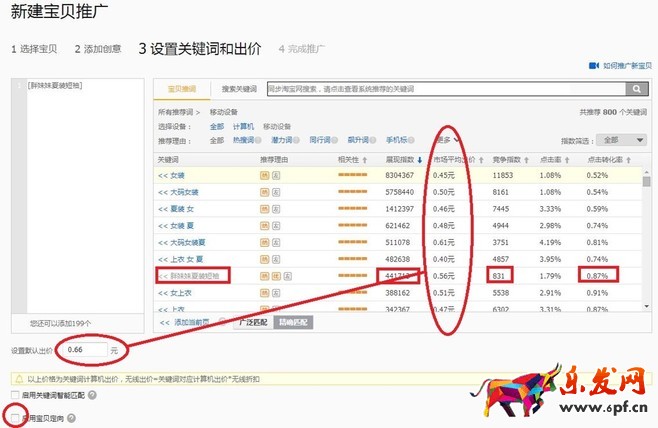
Task: Click 添加当前页 link
Action: (190, 323)
